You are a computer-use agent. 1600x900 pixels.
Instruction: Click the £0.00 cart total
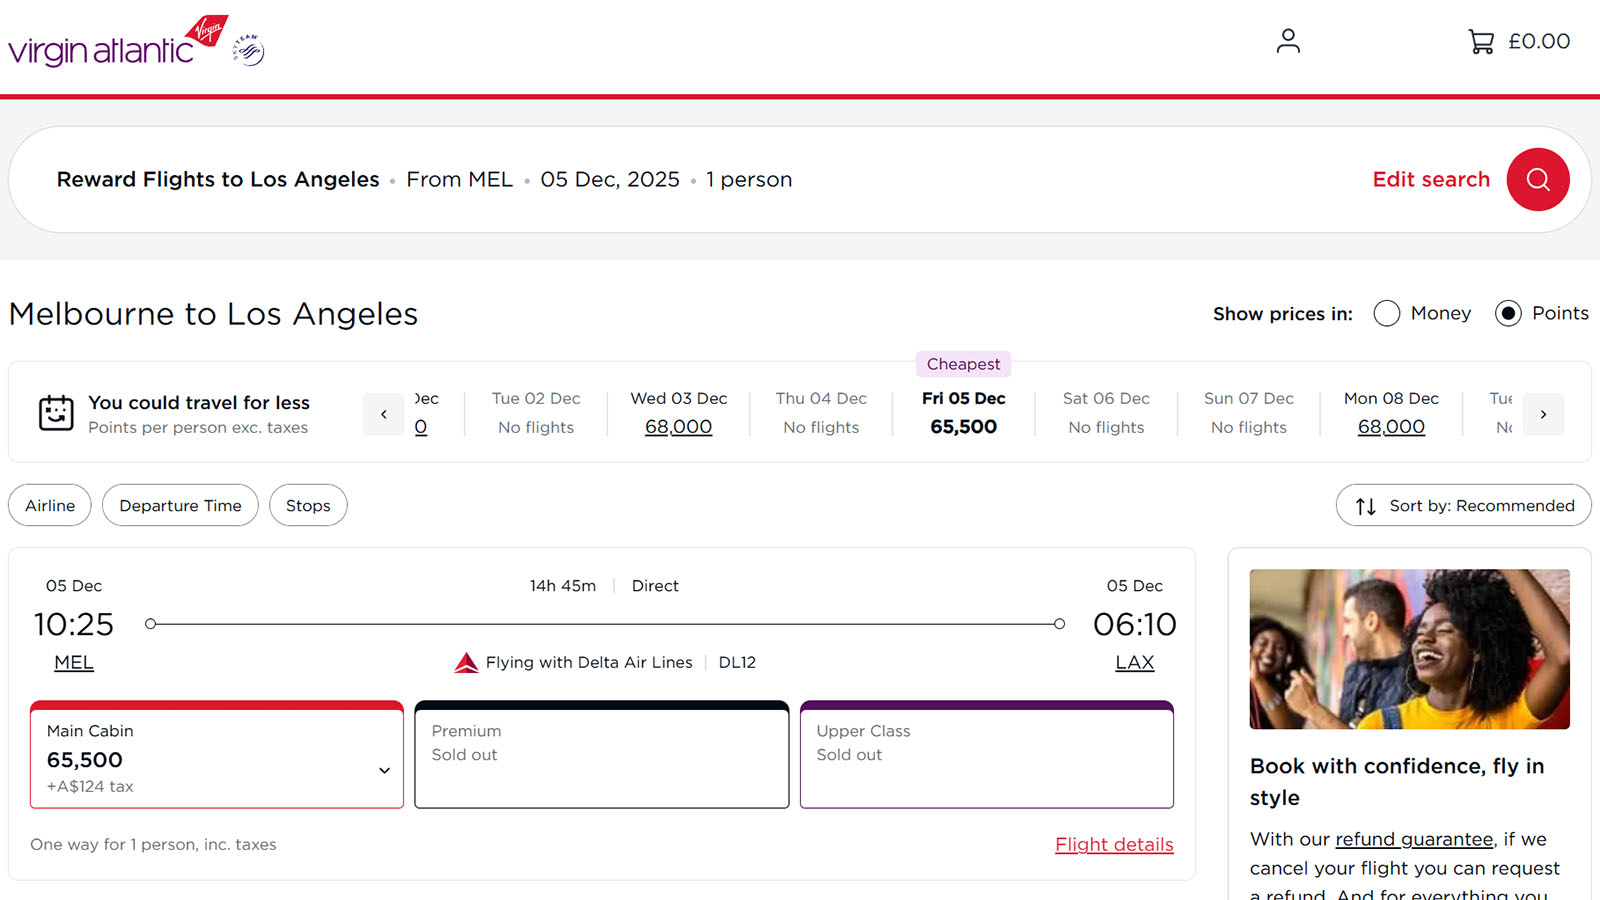(1539, 41)
